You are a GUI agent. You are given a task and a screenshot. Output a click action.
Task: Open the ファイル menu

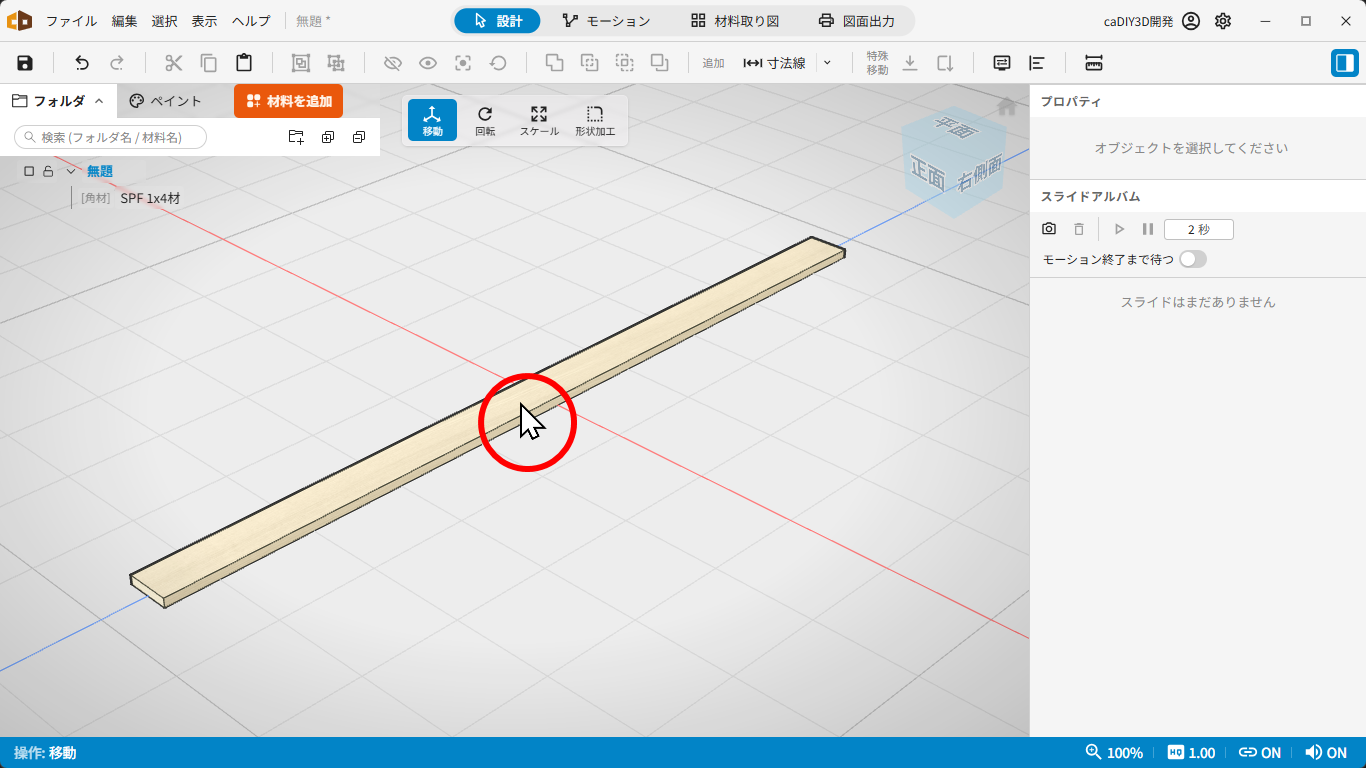[x=71, y=21]
